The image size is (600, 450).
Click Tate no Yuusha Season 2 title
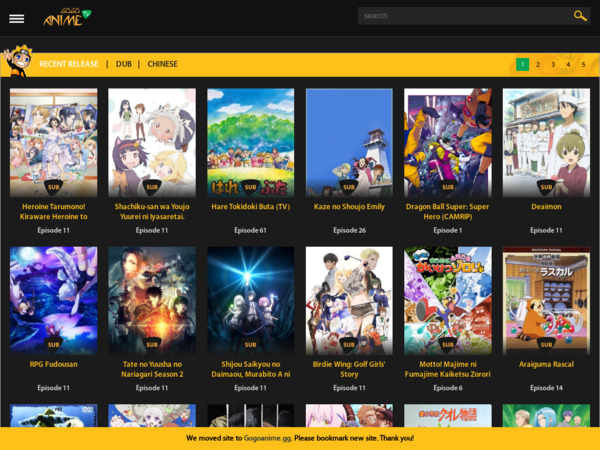click(x=152, y=369)
